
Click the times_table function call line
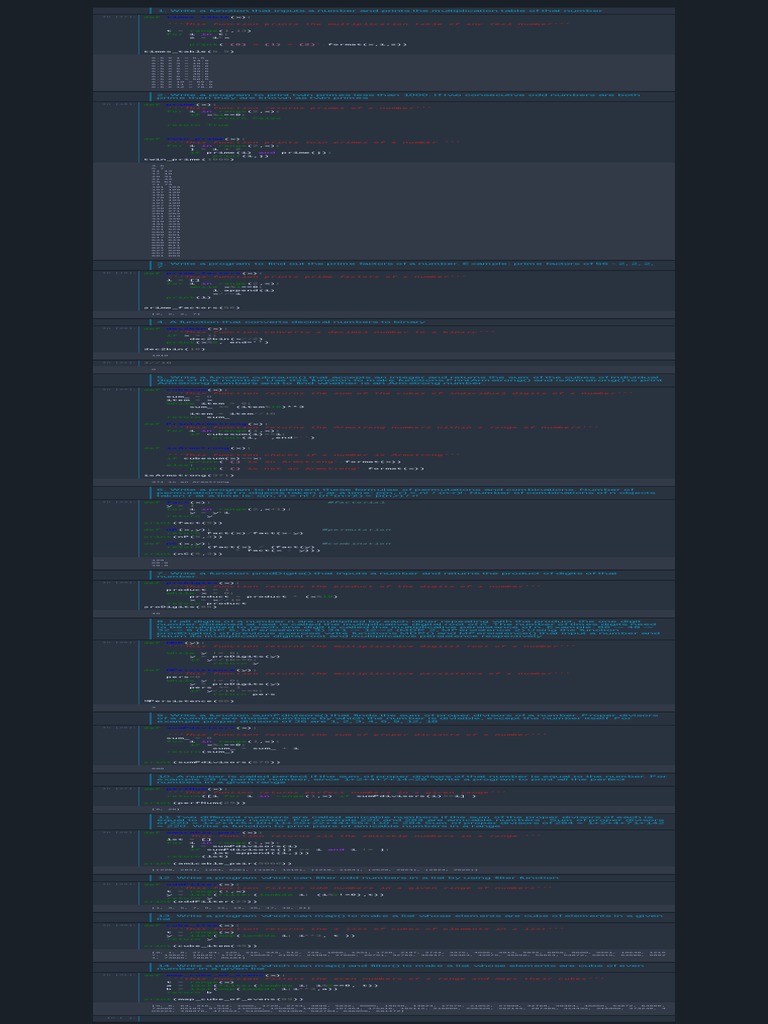(189, 51)
